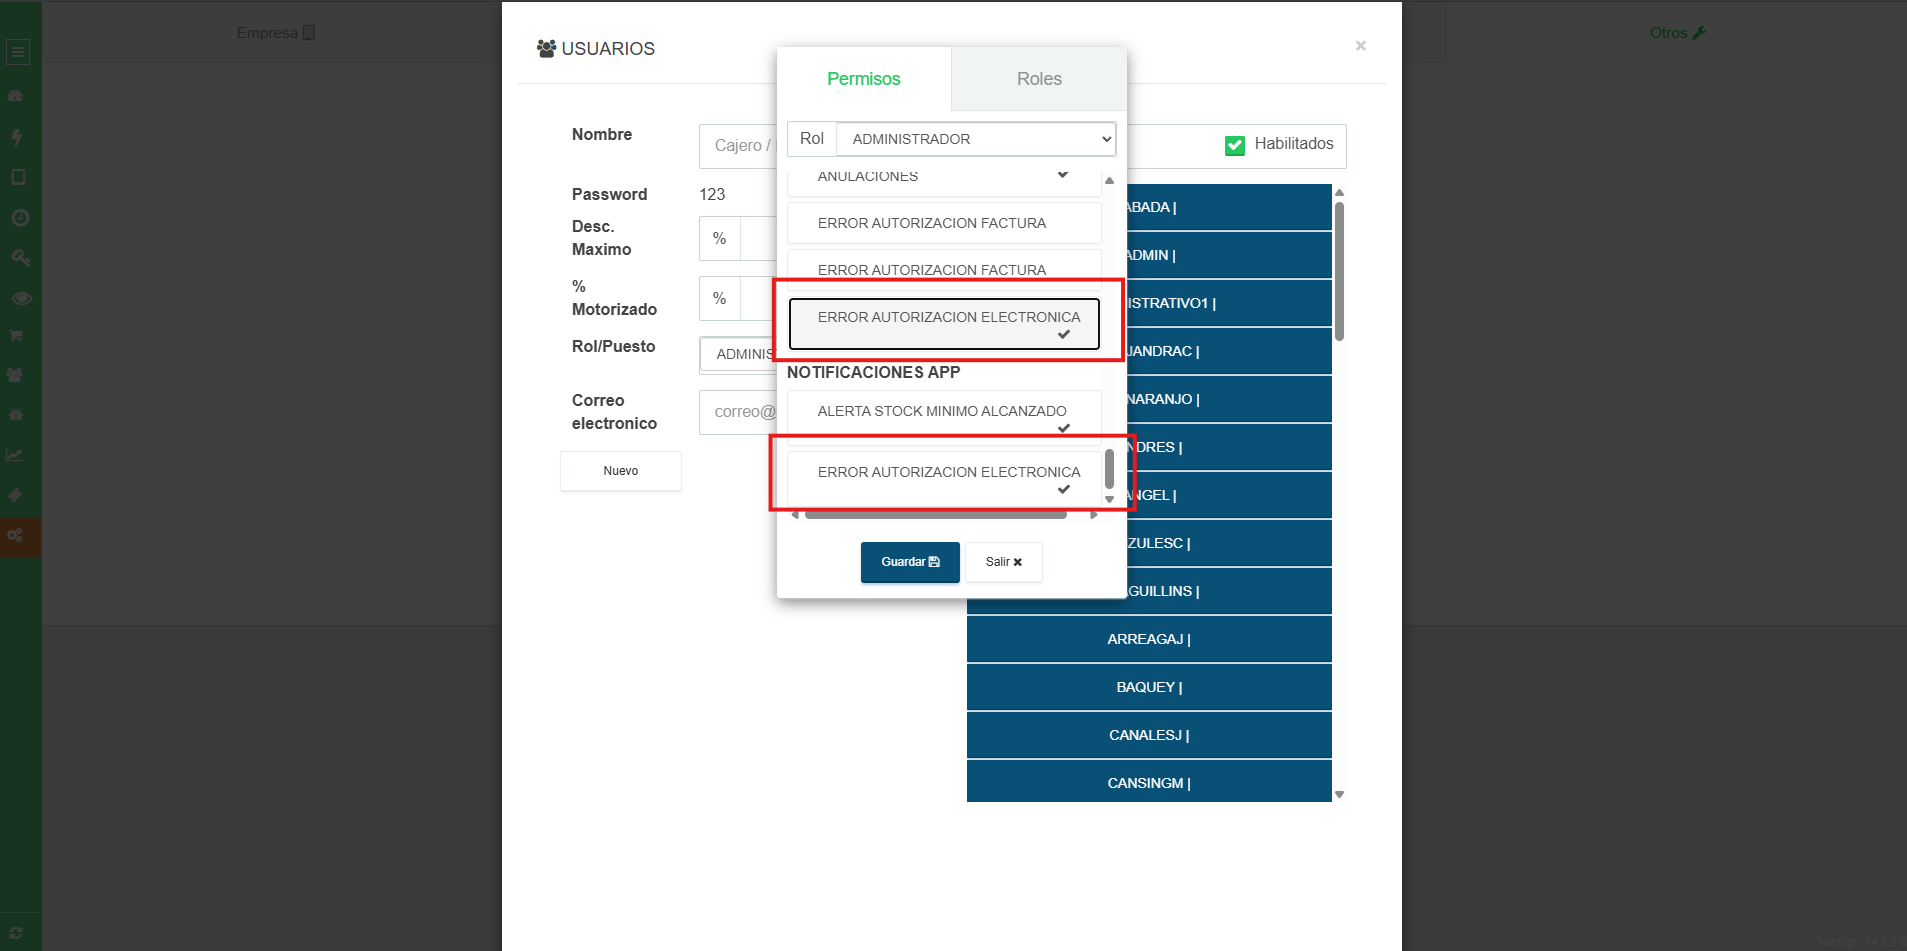Viewport: 1907px width, 951px height.
Task: Click the Guardar button
Action: [910, 562]
